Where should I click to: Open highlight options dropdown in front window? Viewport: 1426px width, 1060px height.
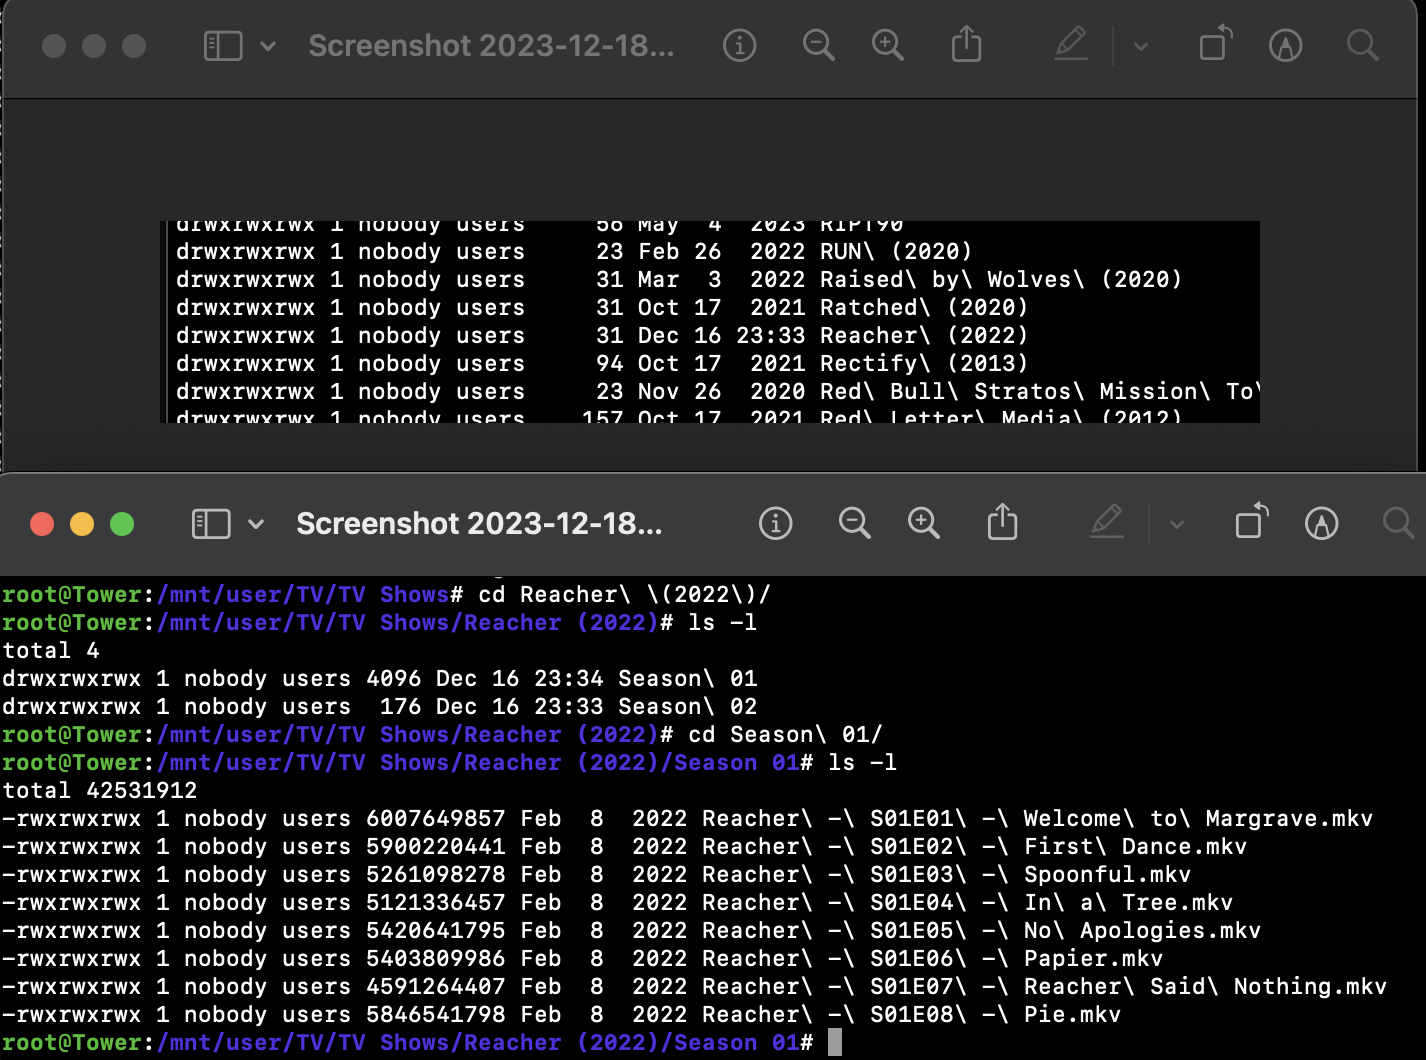pyautogui.click(x=1176, y=523)
